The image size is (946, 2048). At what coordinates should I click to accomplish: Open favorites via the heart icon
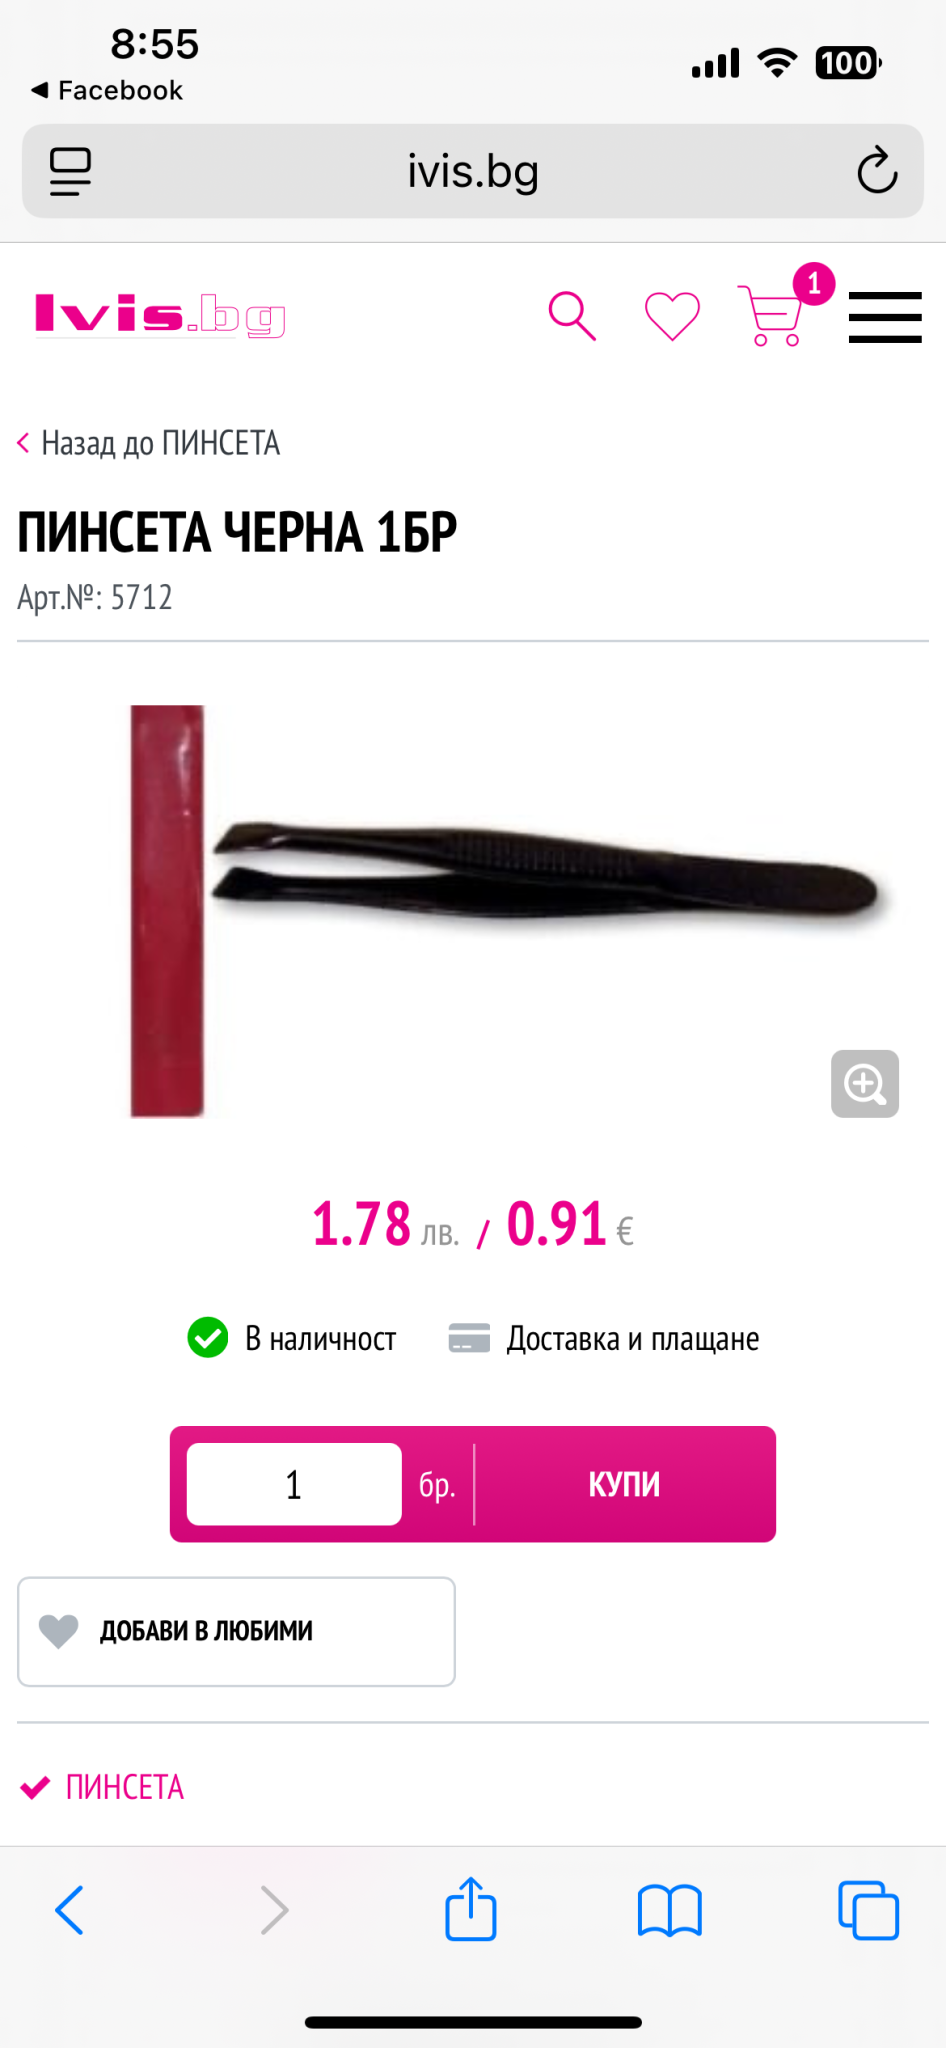(672, 316)
